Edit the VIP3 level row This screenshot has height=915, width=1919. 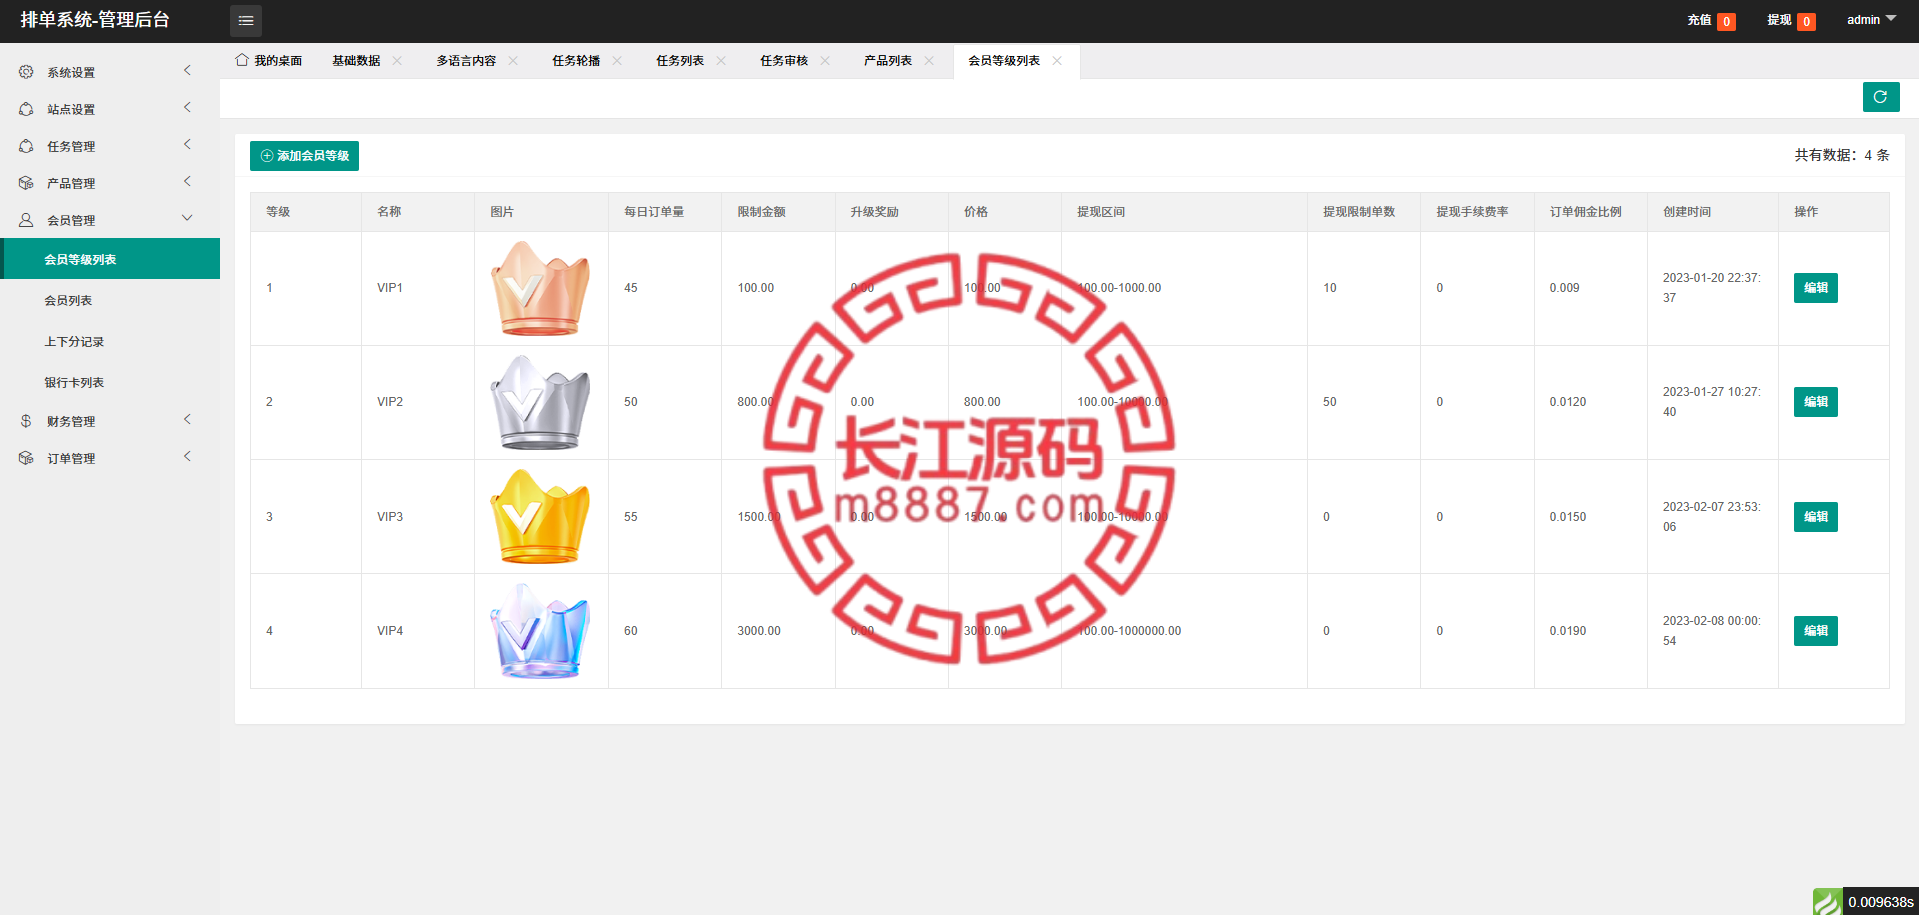click(x=1816, y=517)
